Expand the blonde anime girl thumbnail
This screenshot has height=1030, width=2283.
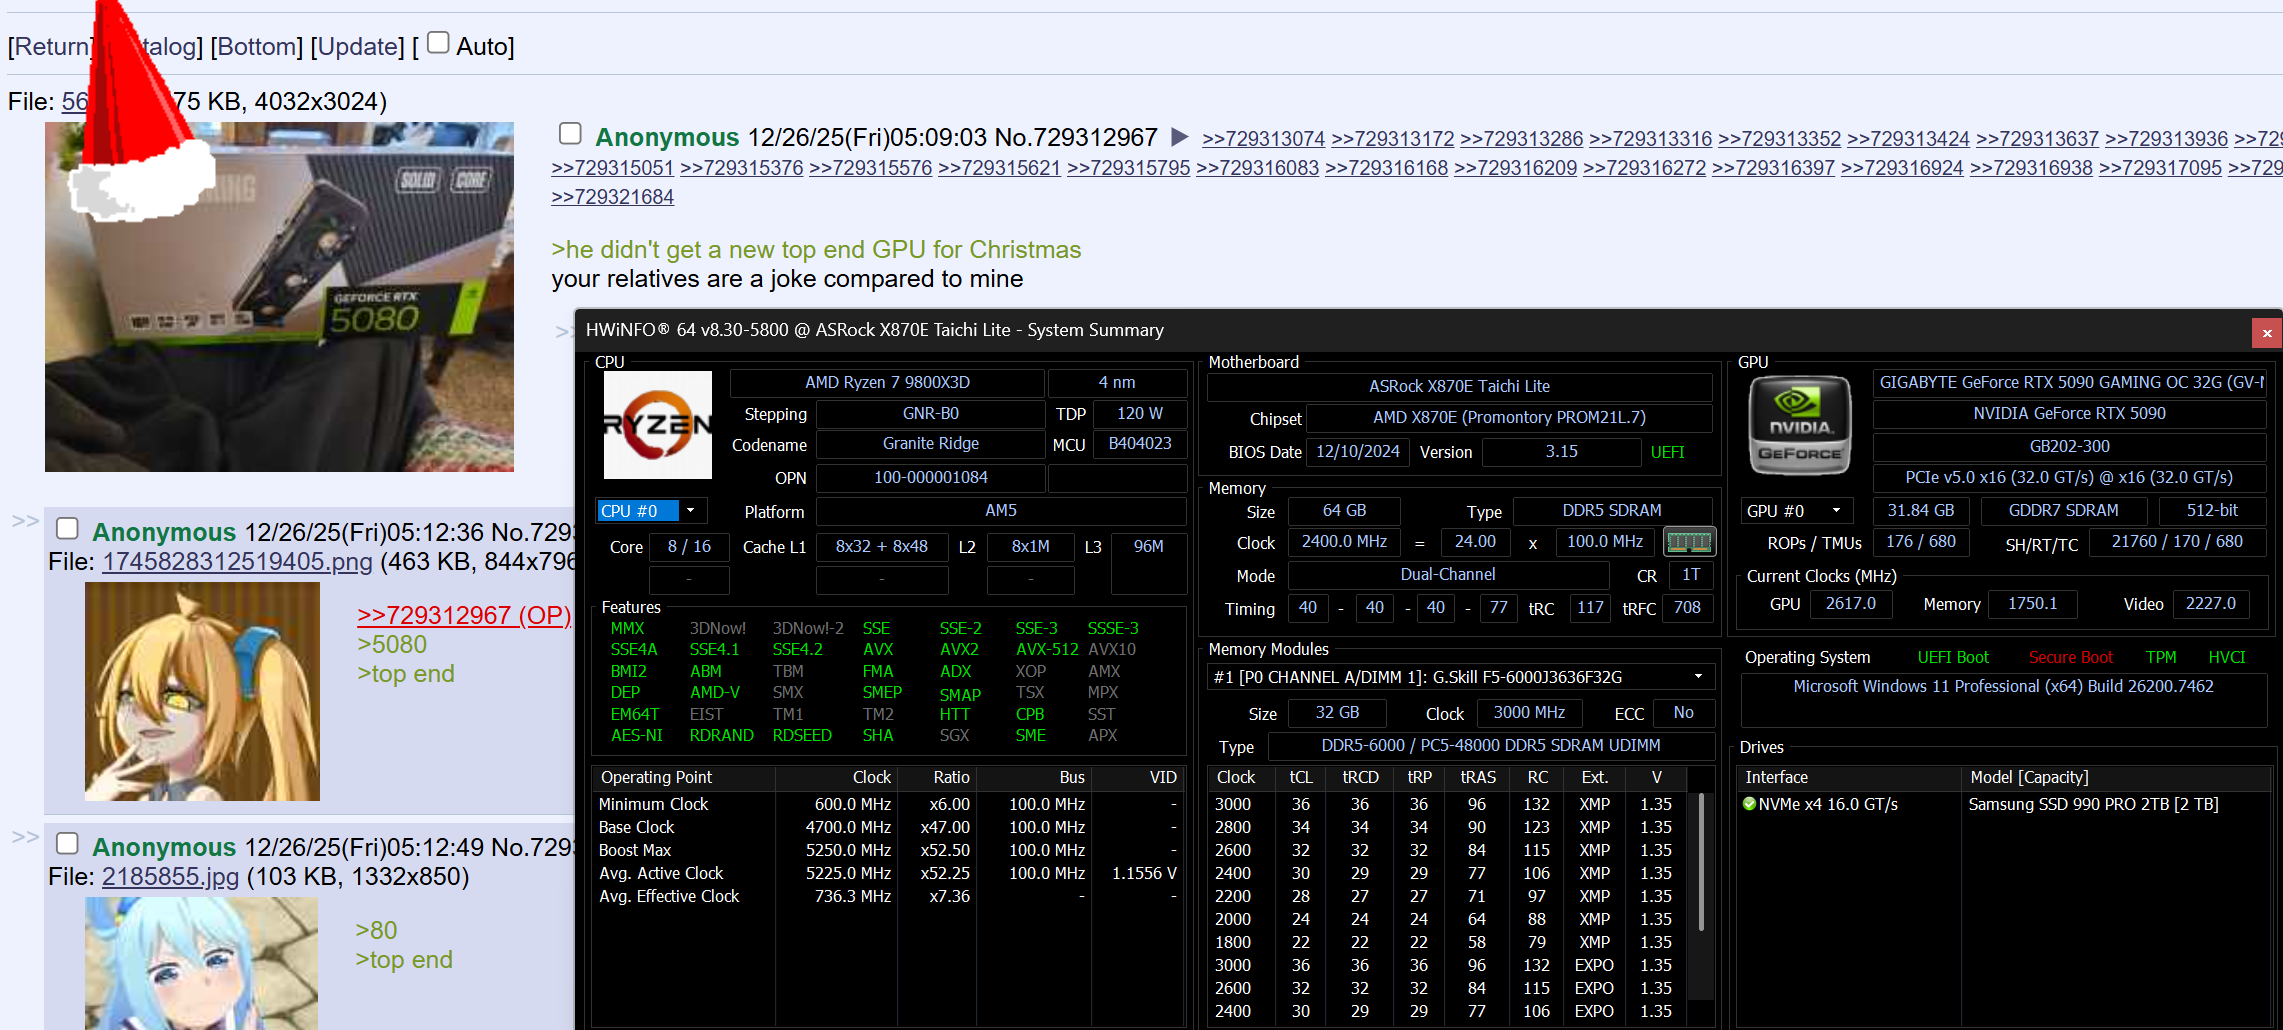click(202, 692)
